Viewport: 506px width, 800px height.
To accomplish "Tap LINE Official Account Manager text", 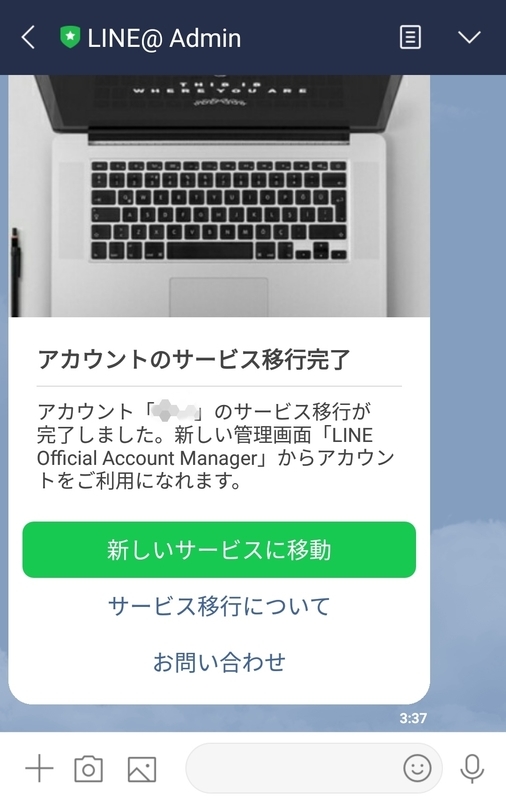I will pos(205,446).
